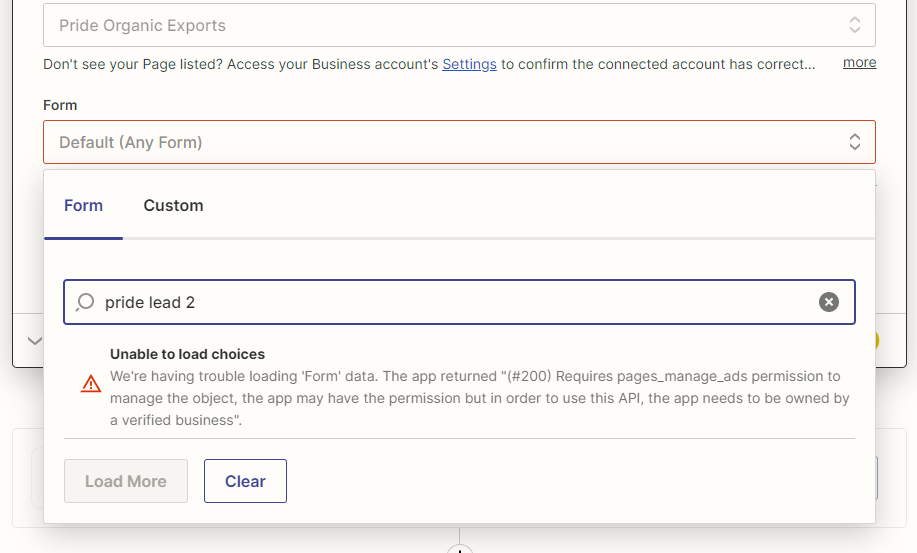Open the Default (Any Form) dropdown
The image size is (917, 553).
click(x=459, y=142)
